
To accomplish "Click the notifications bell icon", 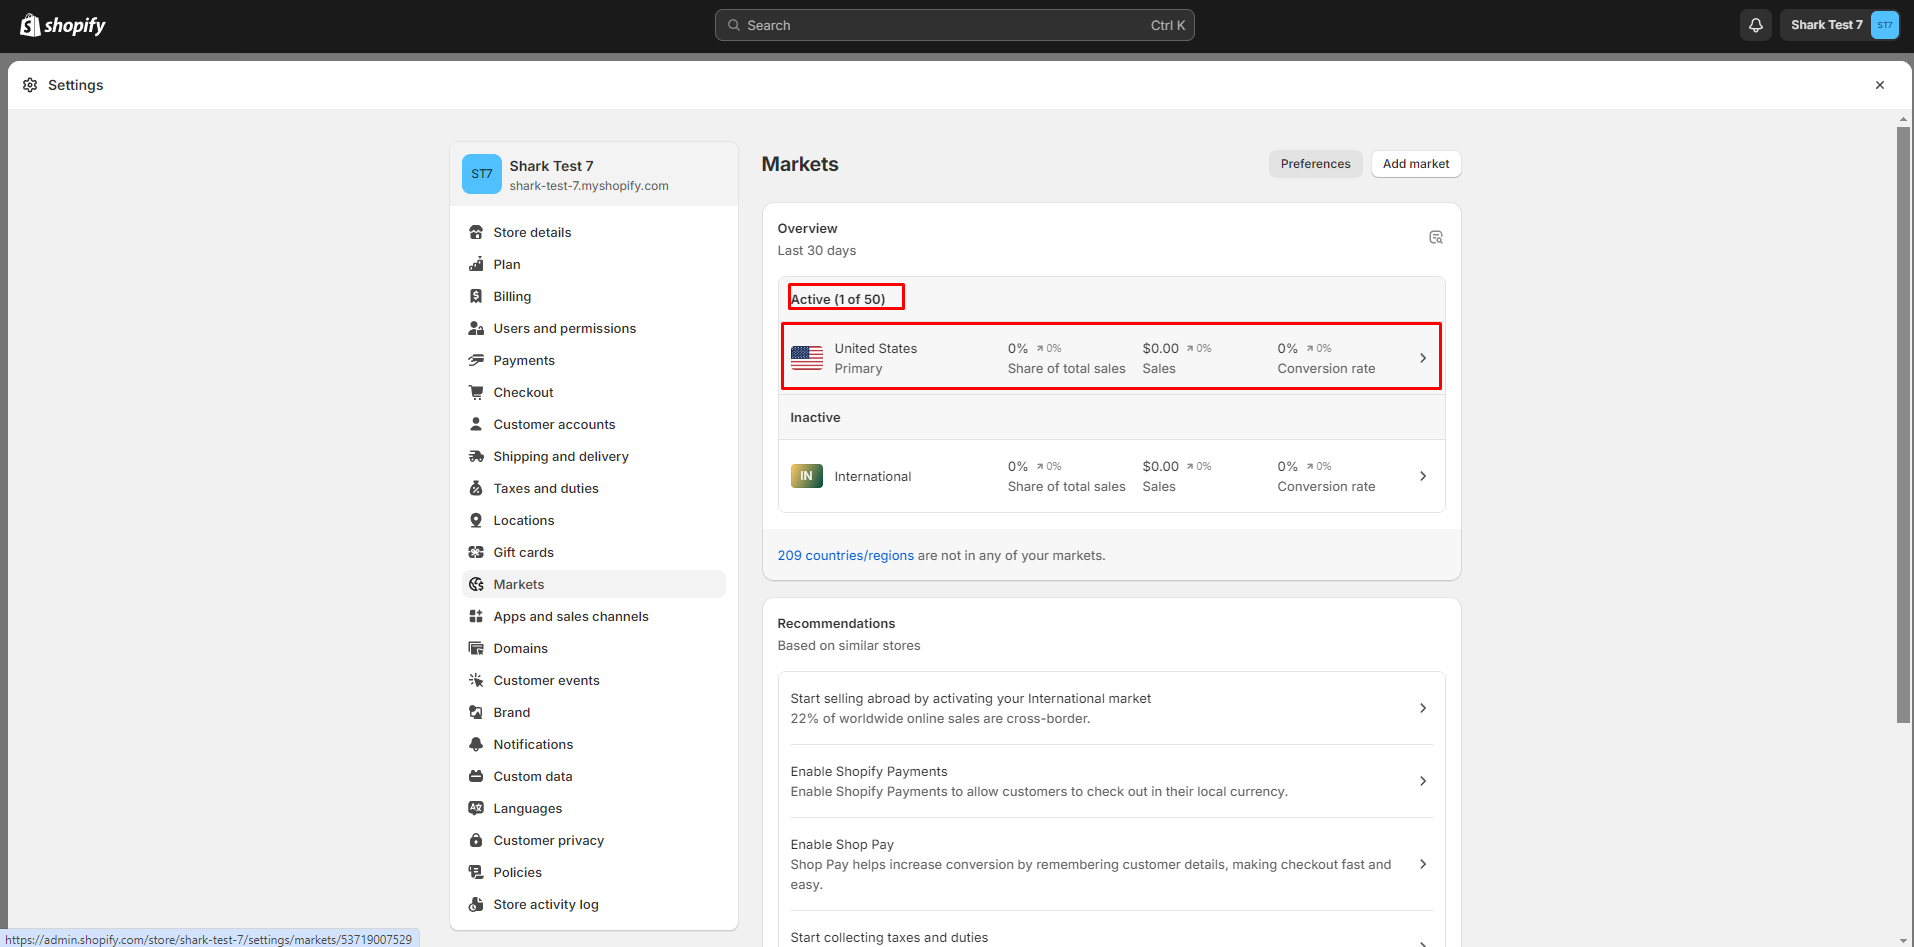I will [x=1755, y=25].
